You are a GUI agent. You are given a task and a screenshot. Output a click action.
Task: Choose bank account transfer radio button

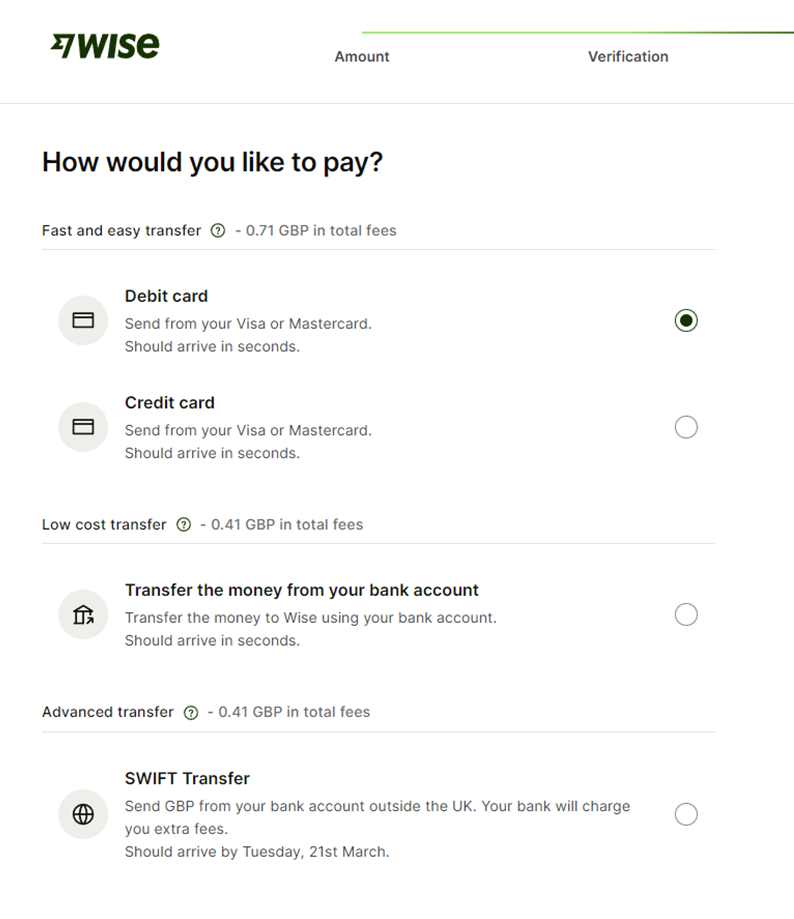(x=686, y=615)
